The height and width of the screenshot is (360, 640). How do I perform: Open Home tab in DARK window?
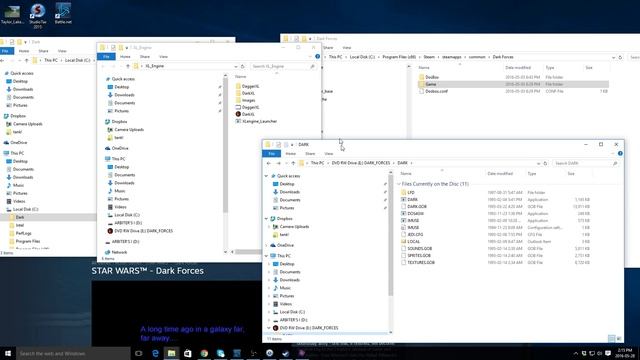[x=291, y=153]
